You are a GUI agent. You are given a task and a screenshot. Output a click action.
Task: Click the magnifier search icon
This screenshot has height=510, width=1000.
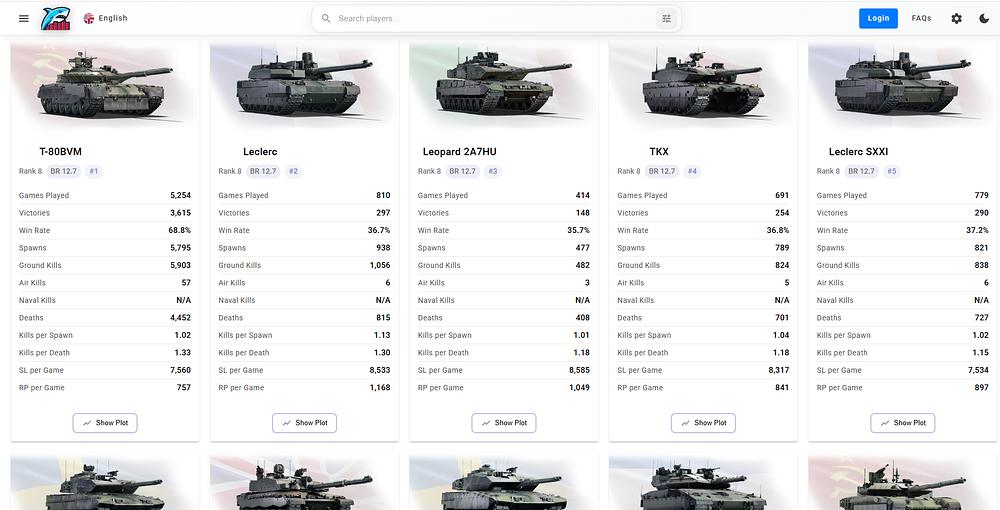tap(326, 18)
